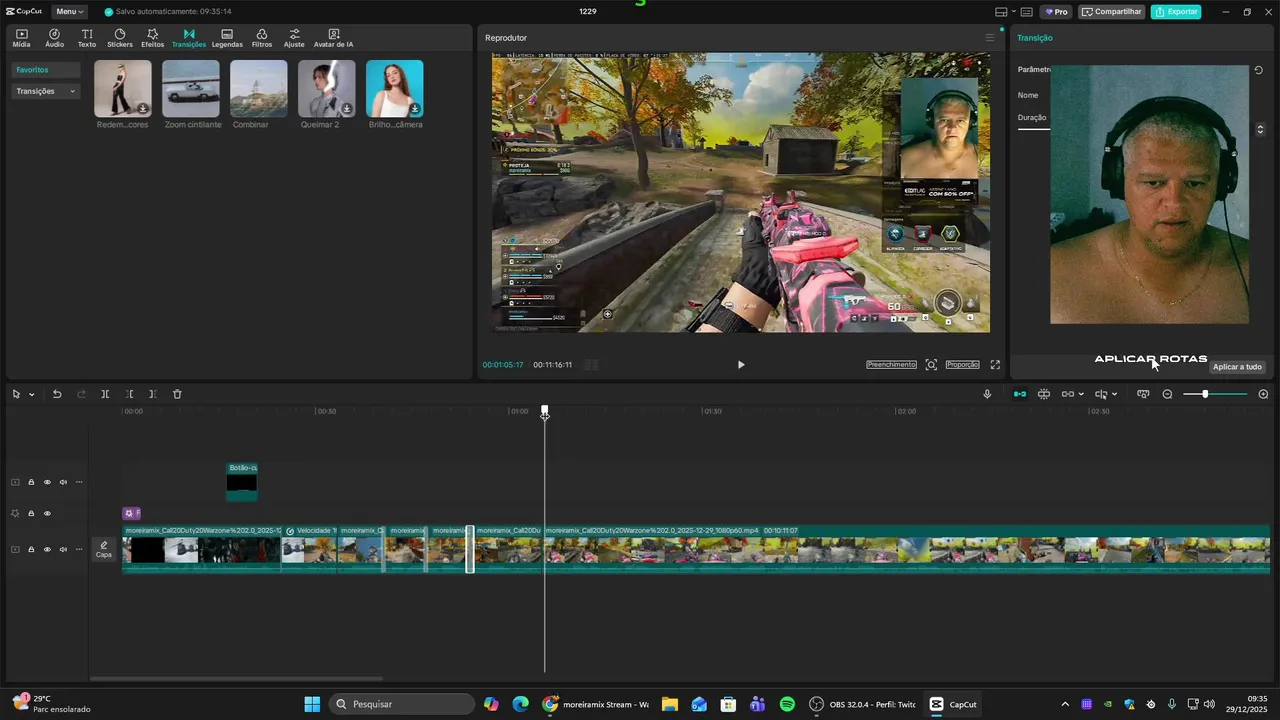Viewport: 1280px width, 720px height.
Task: Switch to the Transições tab
Action: [x=188, y=38]
